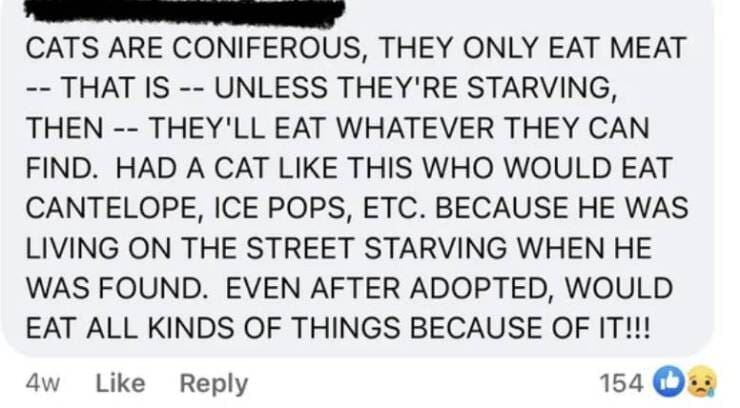Screen dimensions: 740x408
Task: Open the 4w timestamp link
Action: point(42,382)
